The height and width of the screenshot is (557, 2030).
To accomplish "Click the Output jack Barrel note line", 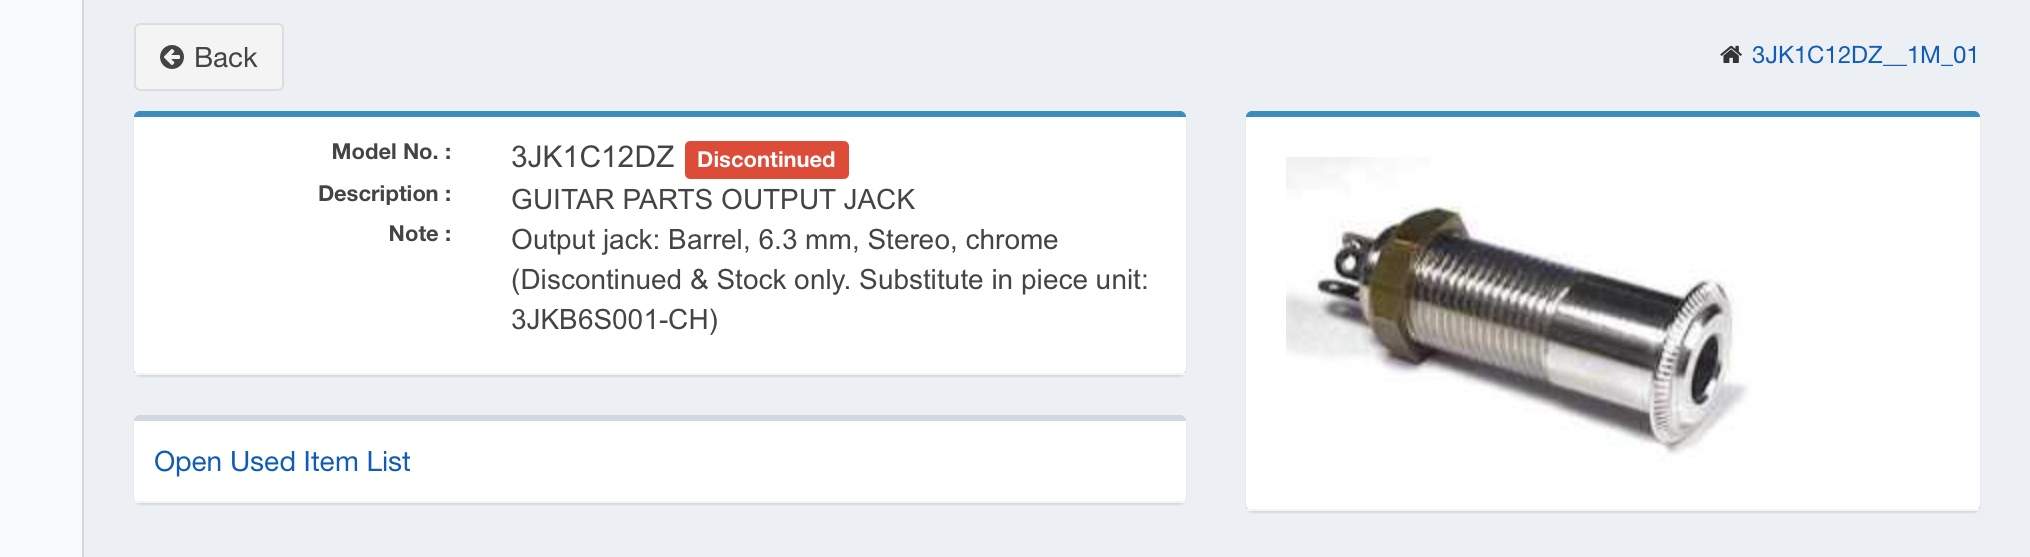I will click(784, 240).
